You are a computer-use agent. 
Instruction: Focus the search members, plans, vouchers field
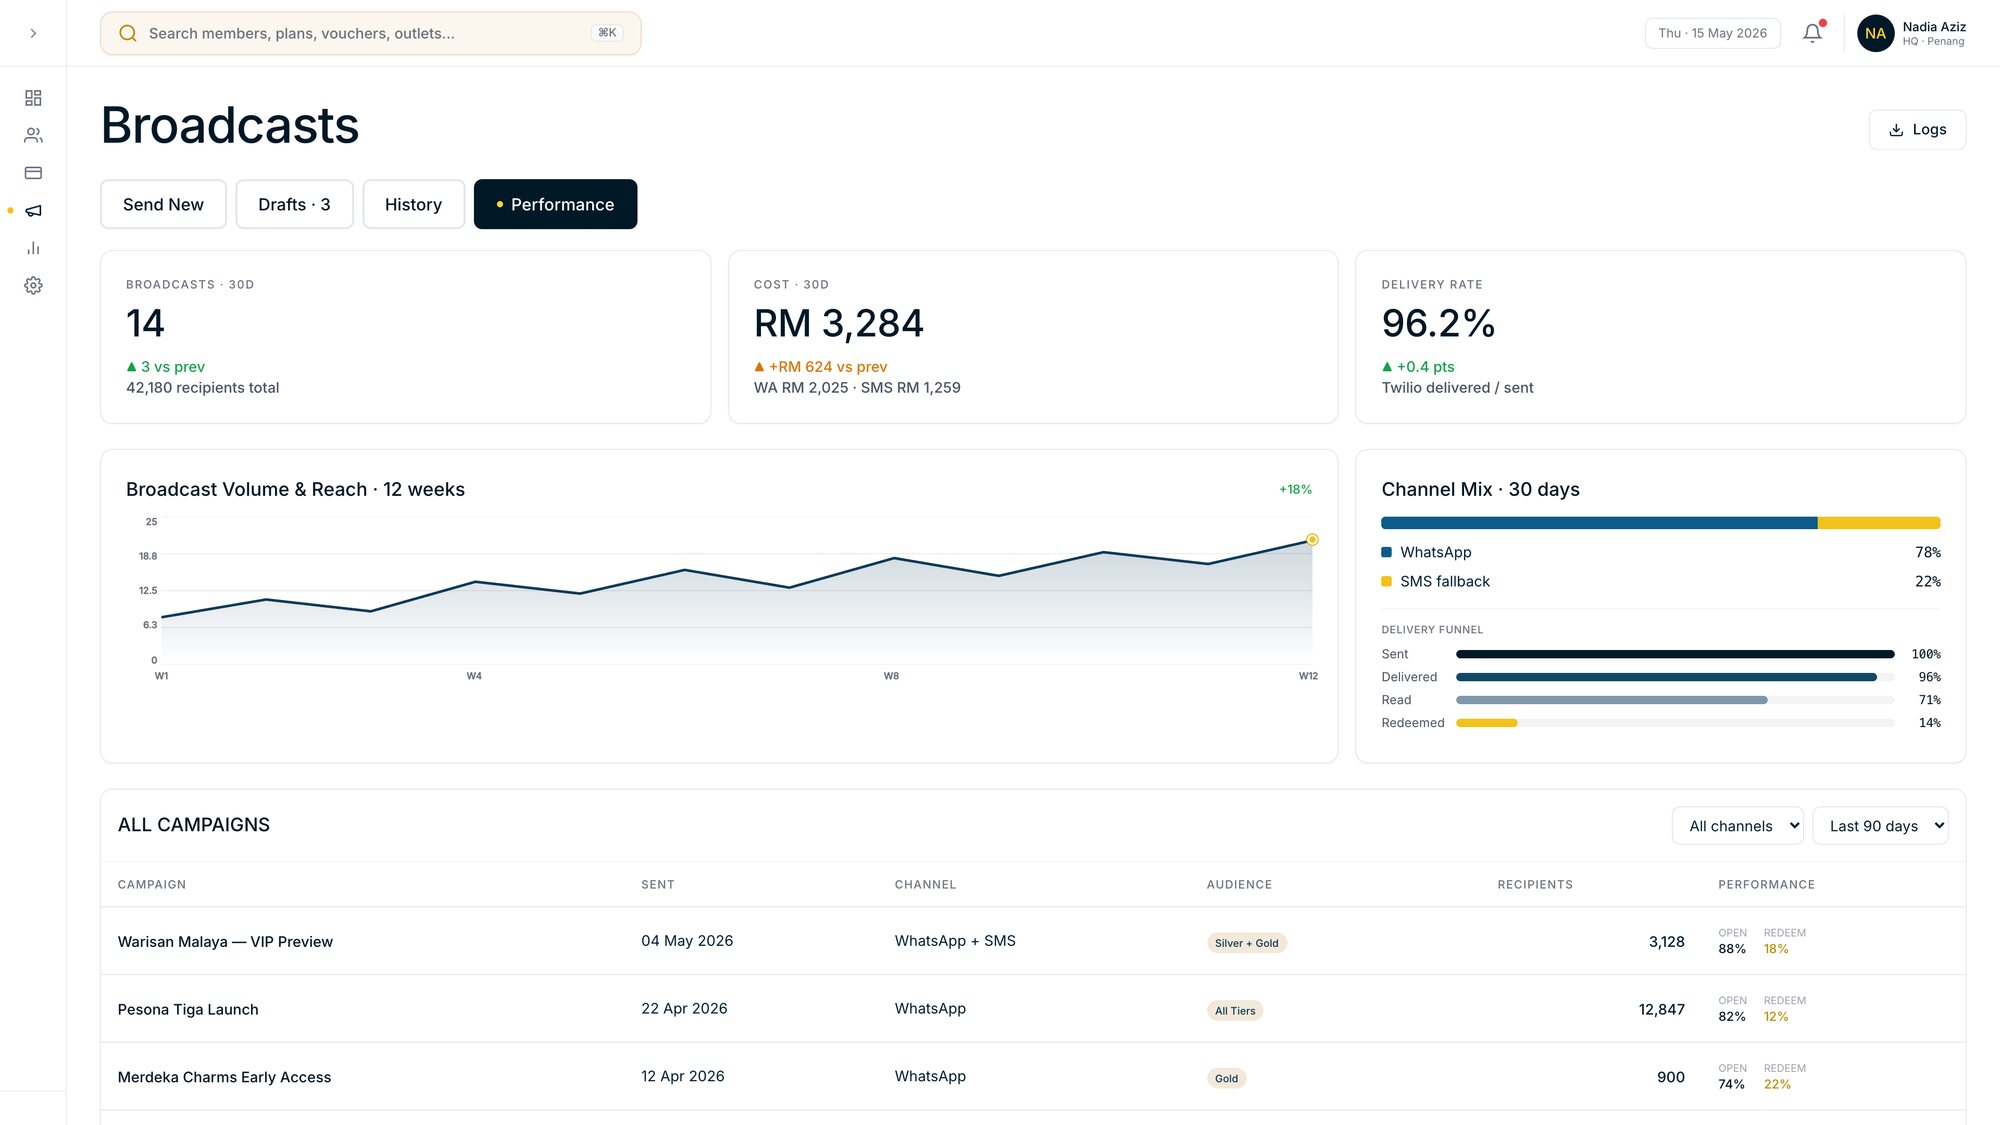click(370, 33)
